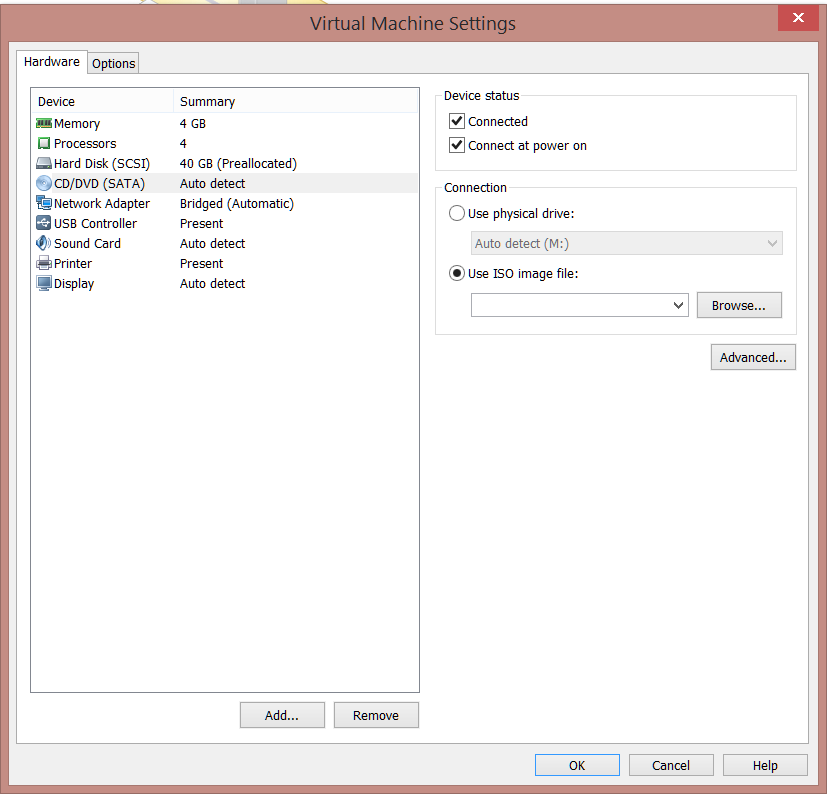Image resolution: width=827 pixels, height=794 pixels.
Task: Open the Auto detect (M:) drive dropdown
Action: [x=627, y=243]
